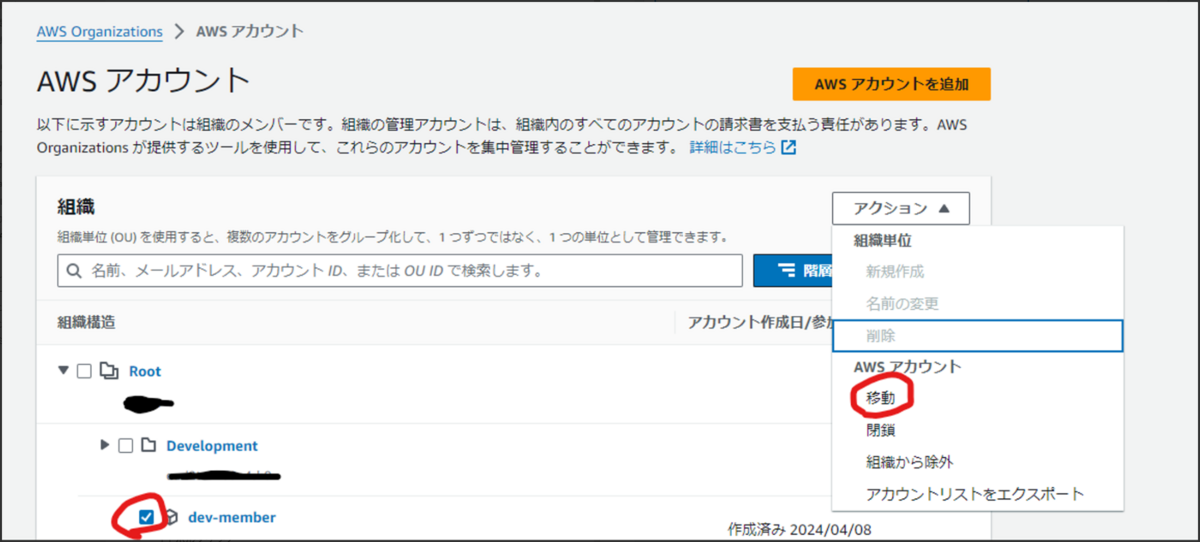Collapse the Root tree node arrow
Screen dimensions: 1200x542
64,370
